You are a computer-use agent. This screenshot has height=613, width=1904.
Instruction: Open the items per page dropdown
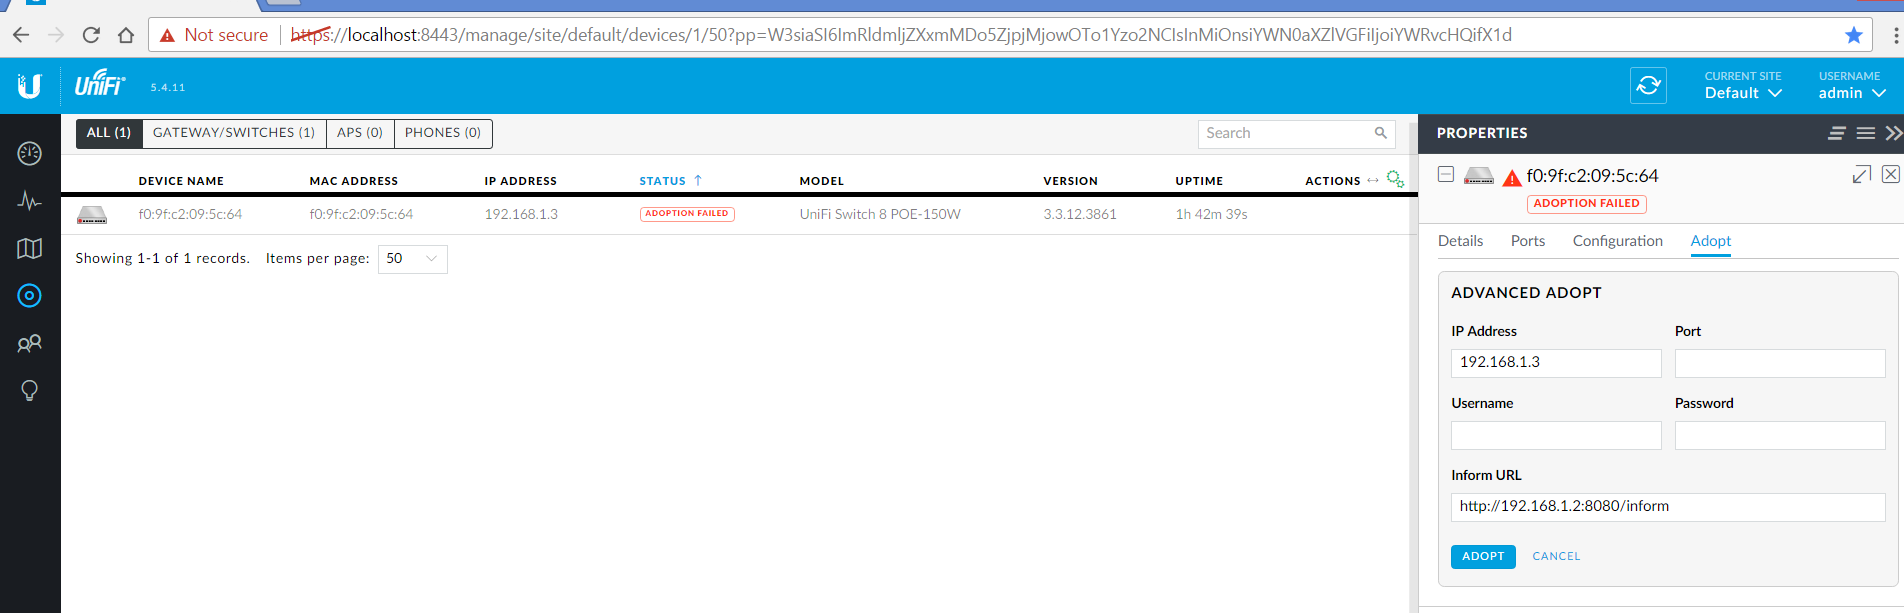412,259
